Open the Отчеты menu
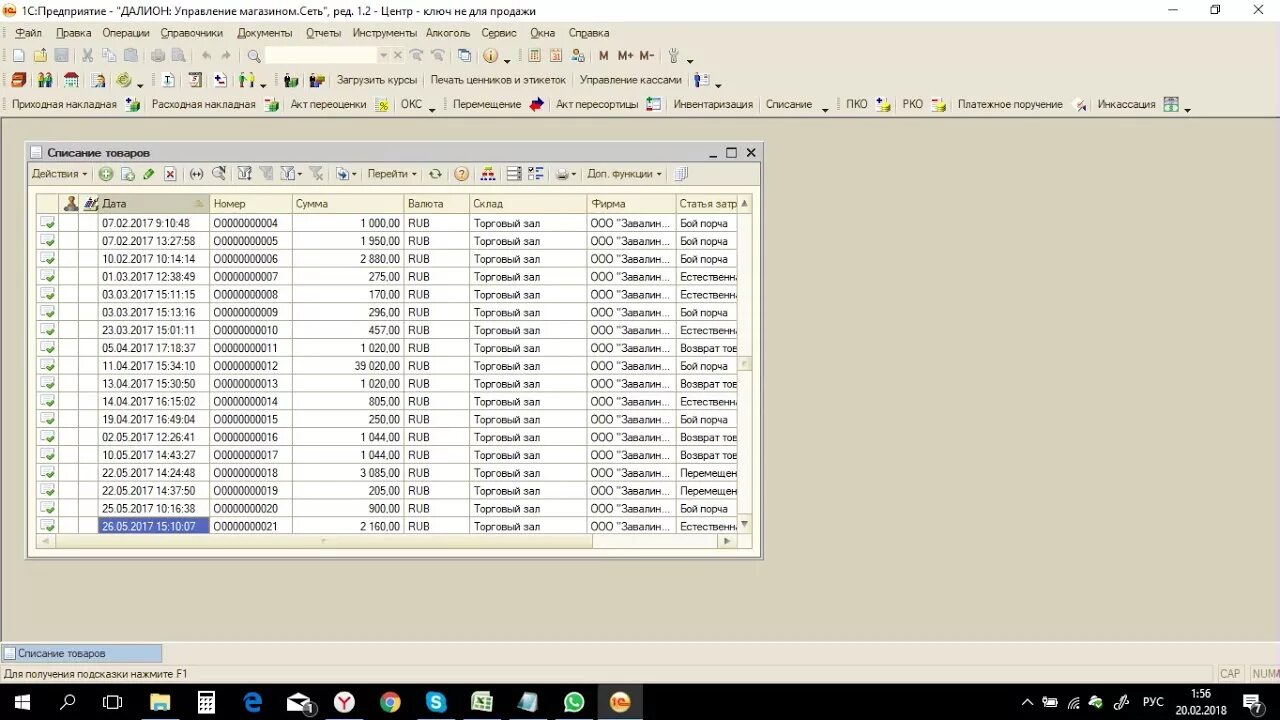 click(324, 33)
